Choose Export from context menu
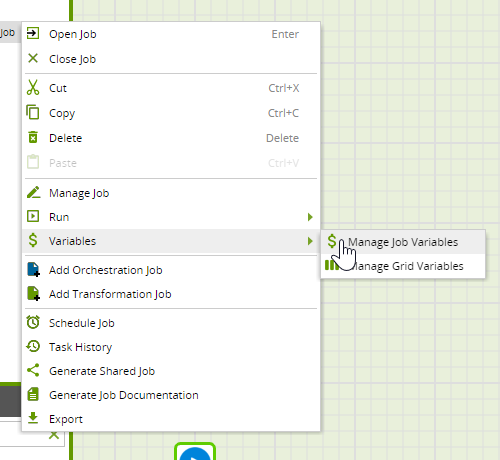This screenshot has height=460, width=500. coord(171,419)
